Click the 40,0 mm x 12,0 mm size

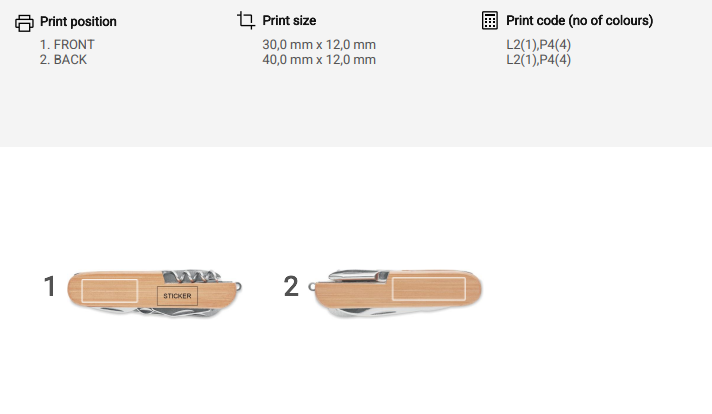coord(319,60)
